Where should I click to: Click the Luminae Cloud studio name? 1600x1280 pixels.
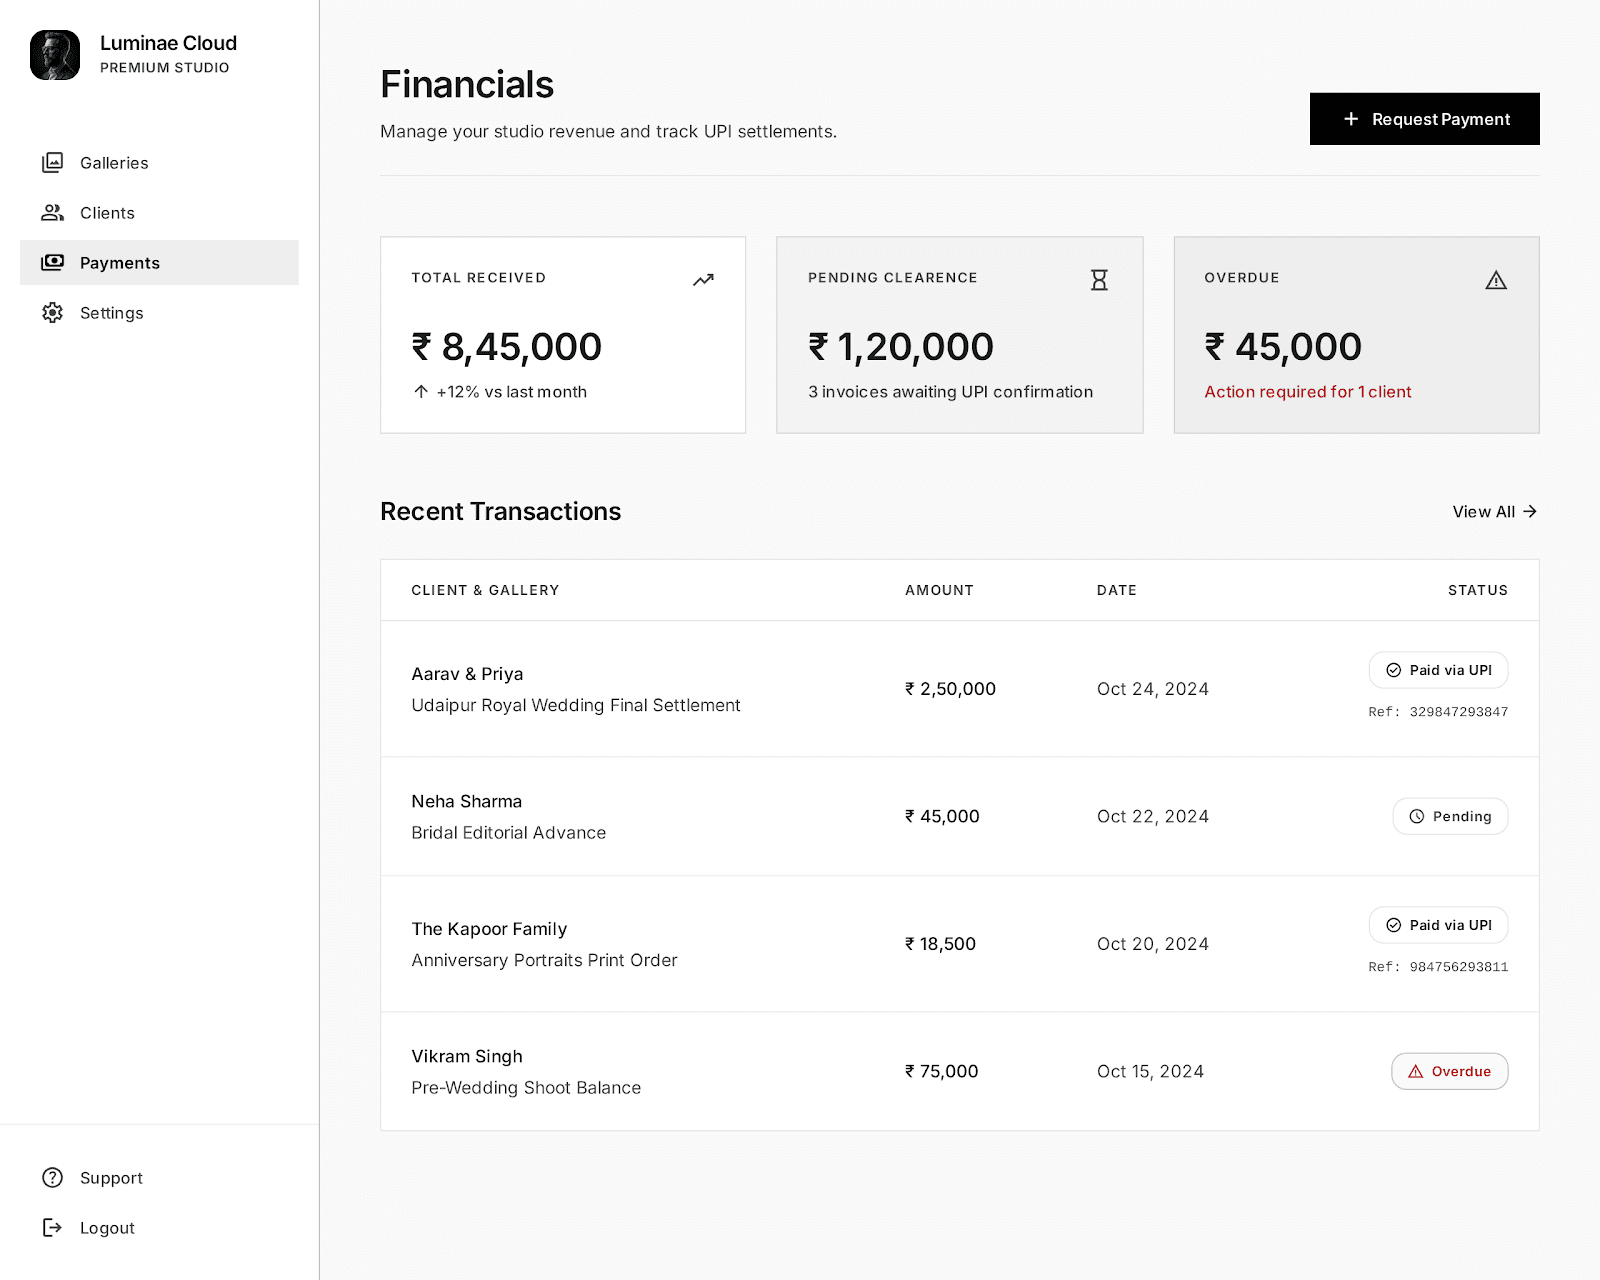pos(168,43)
